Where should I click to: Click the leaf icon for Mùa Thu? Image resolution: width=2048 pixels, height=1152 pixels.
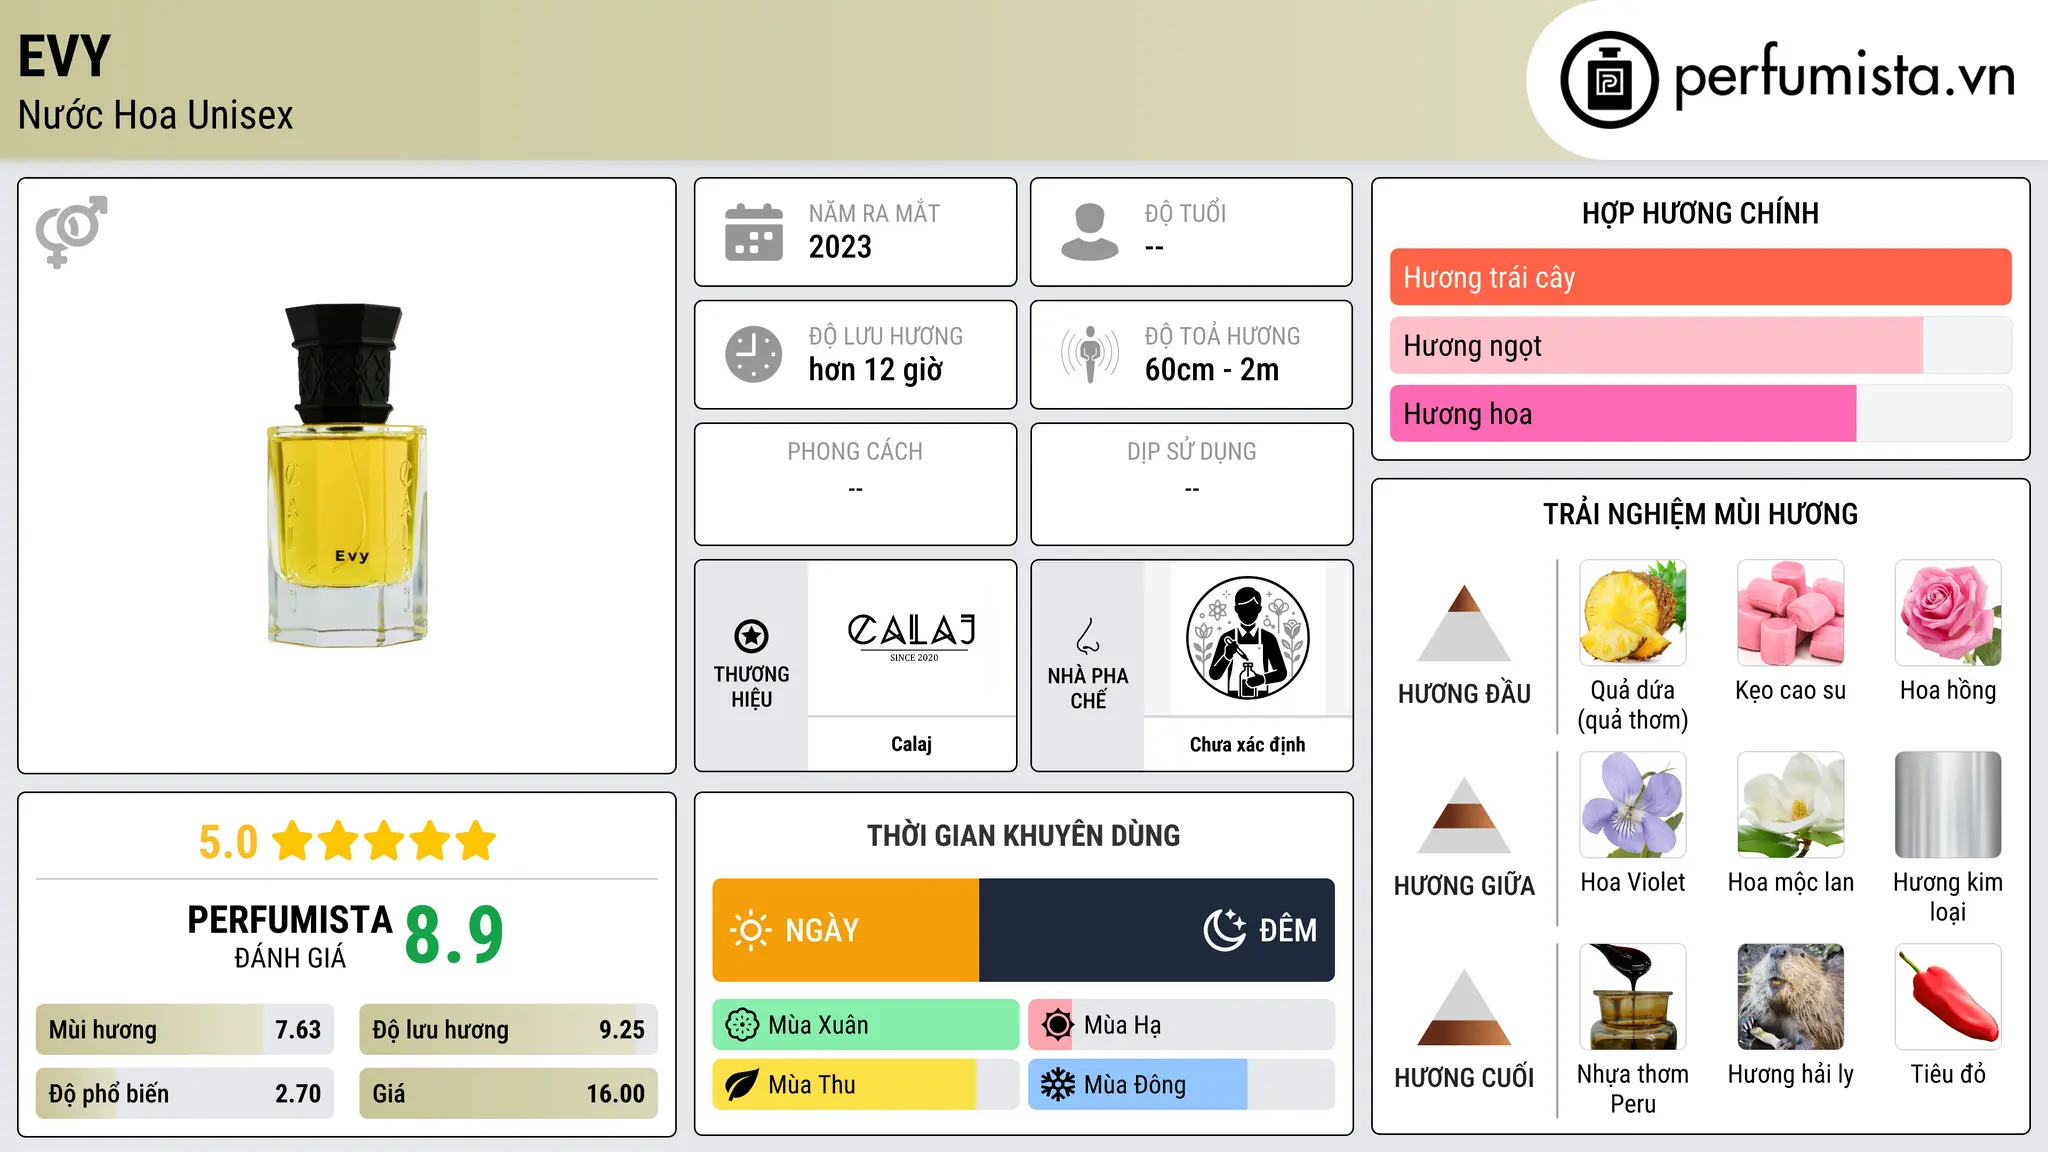742,1085
